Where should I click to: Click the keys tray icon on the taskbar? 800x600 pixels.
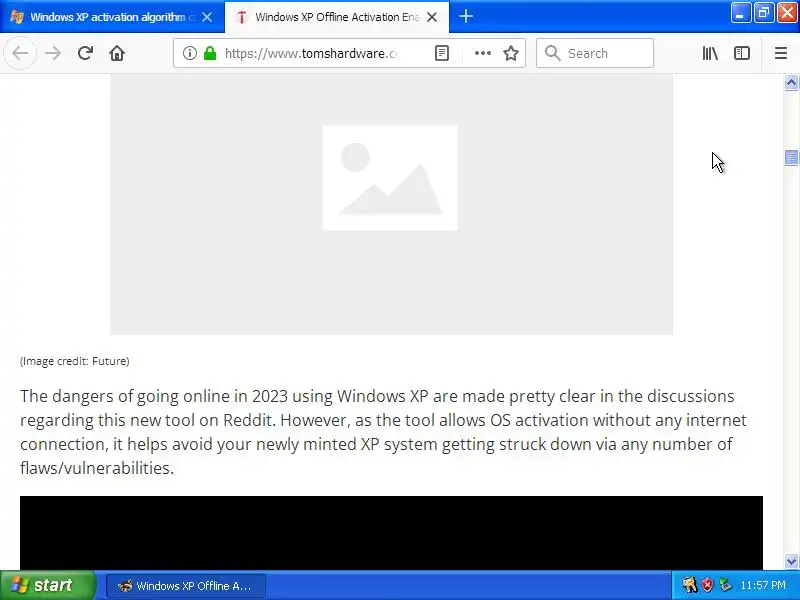tap(690, 585)
